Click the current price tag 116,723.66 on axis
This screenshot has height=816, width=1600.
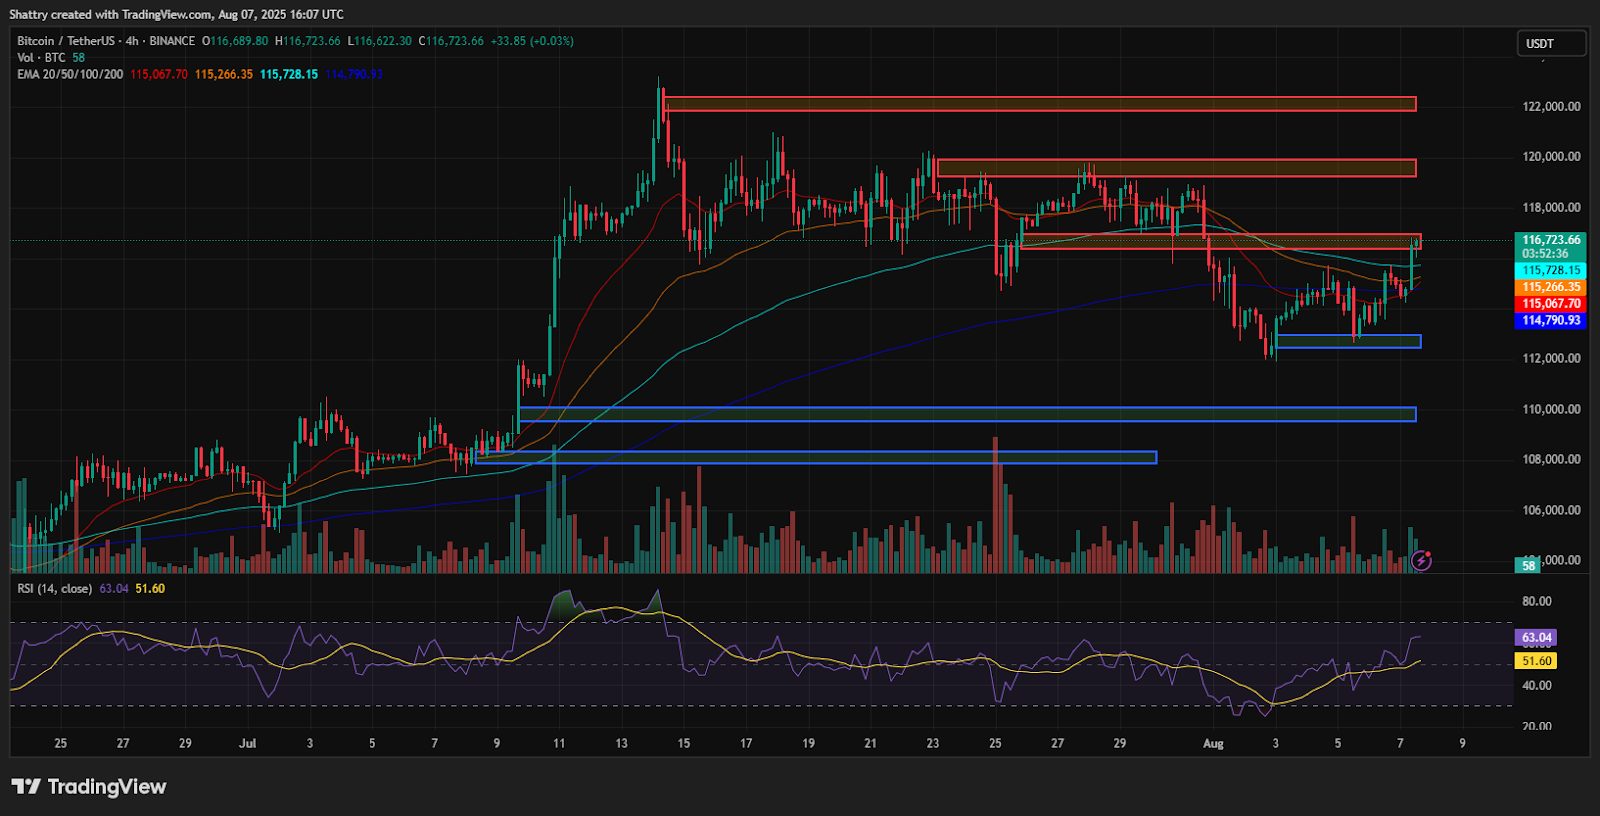(x=1551, y=240)
